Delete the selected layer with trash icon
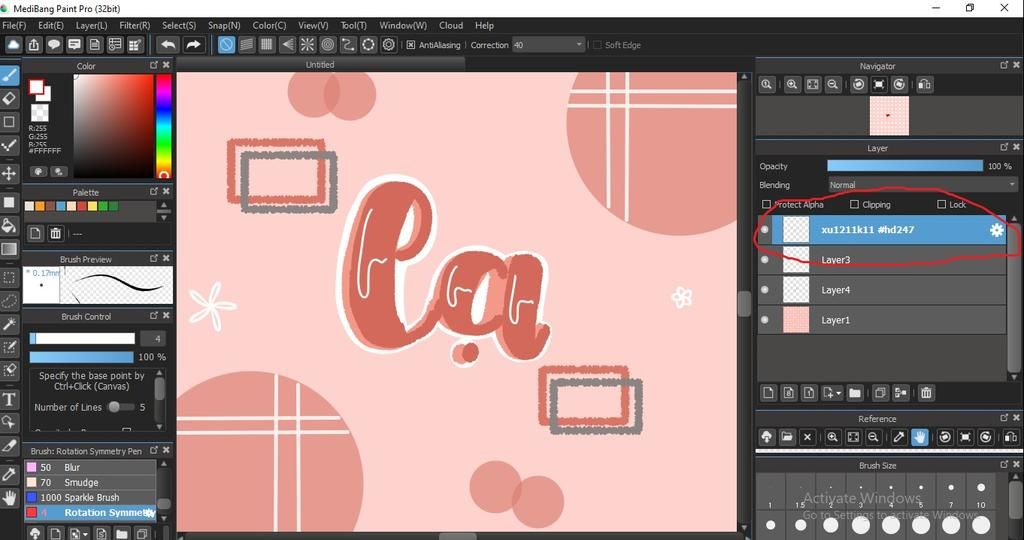 (926, 392)
